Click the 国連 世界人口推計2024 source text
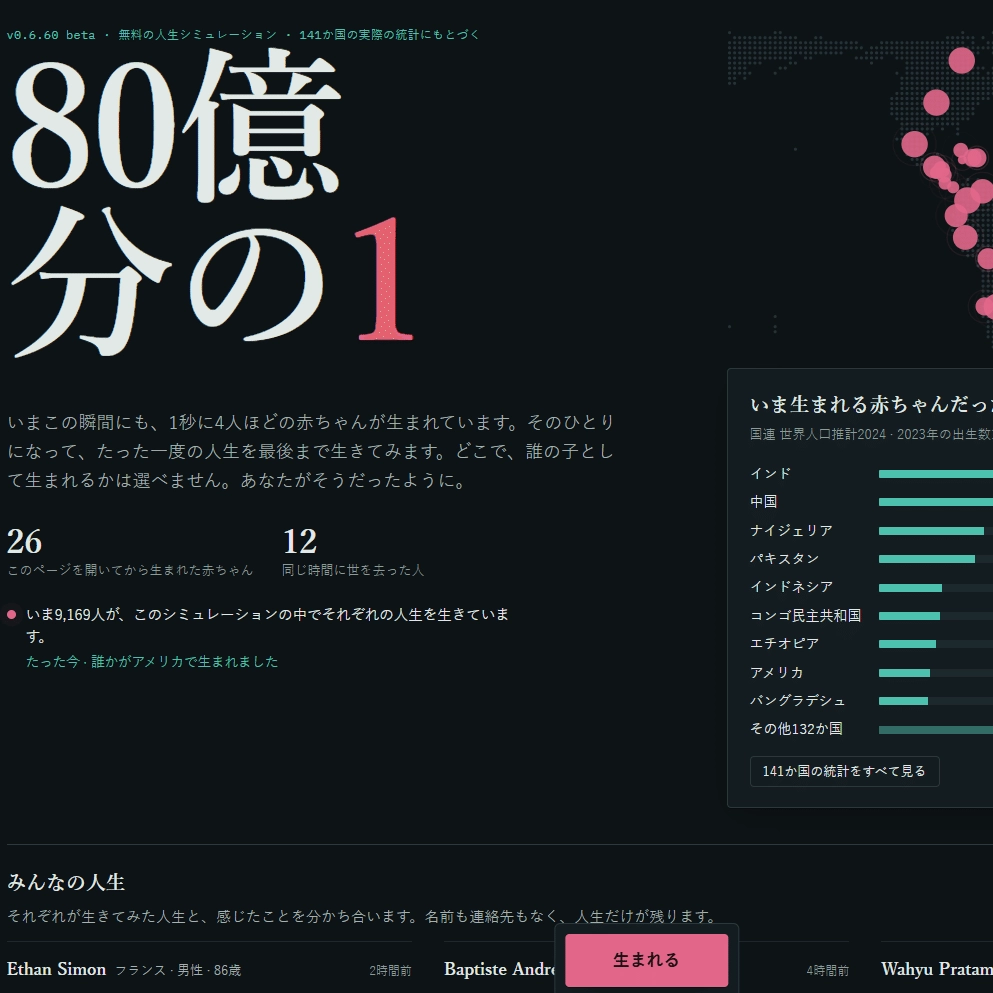 tap(871, 434)
